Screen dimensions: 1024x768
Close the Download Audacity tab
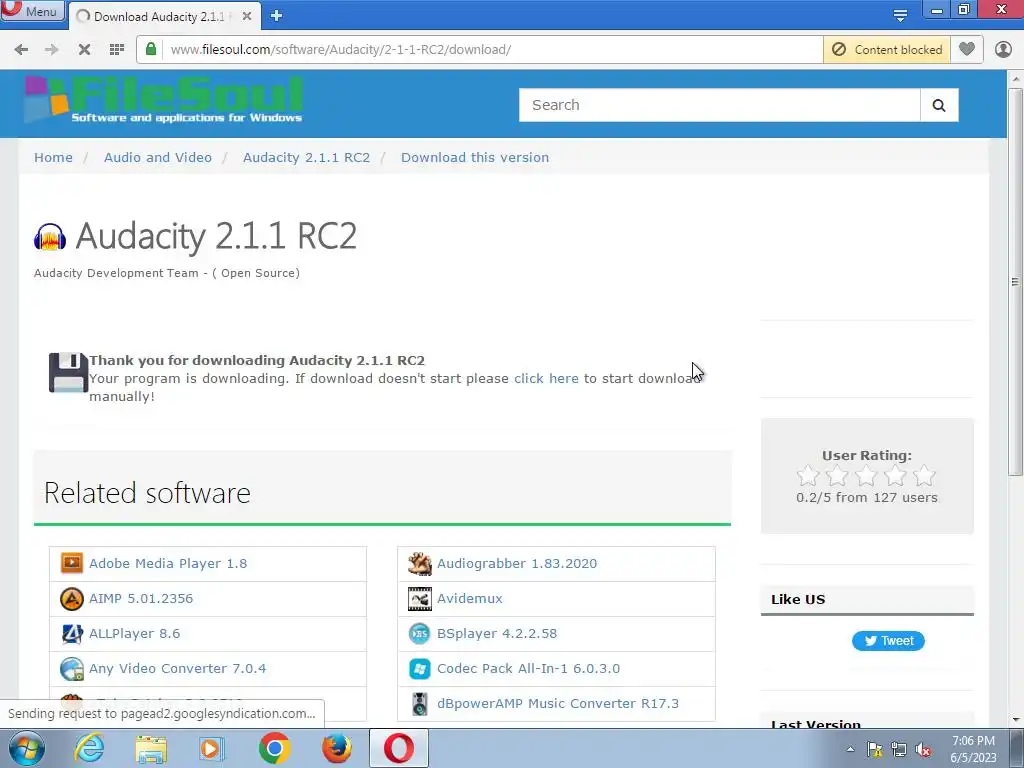click(x=247, y=16)
